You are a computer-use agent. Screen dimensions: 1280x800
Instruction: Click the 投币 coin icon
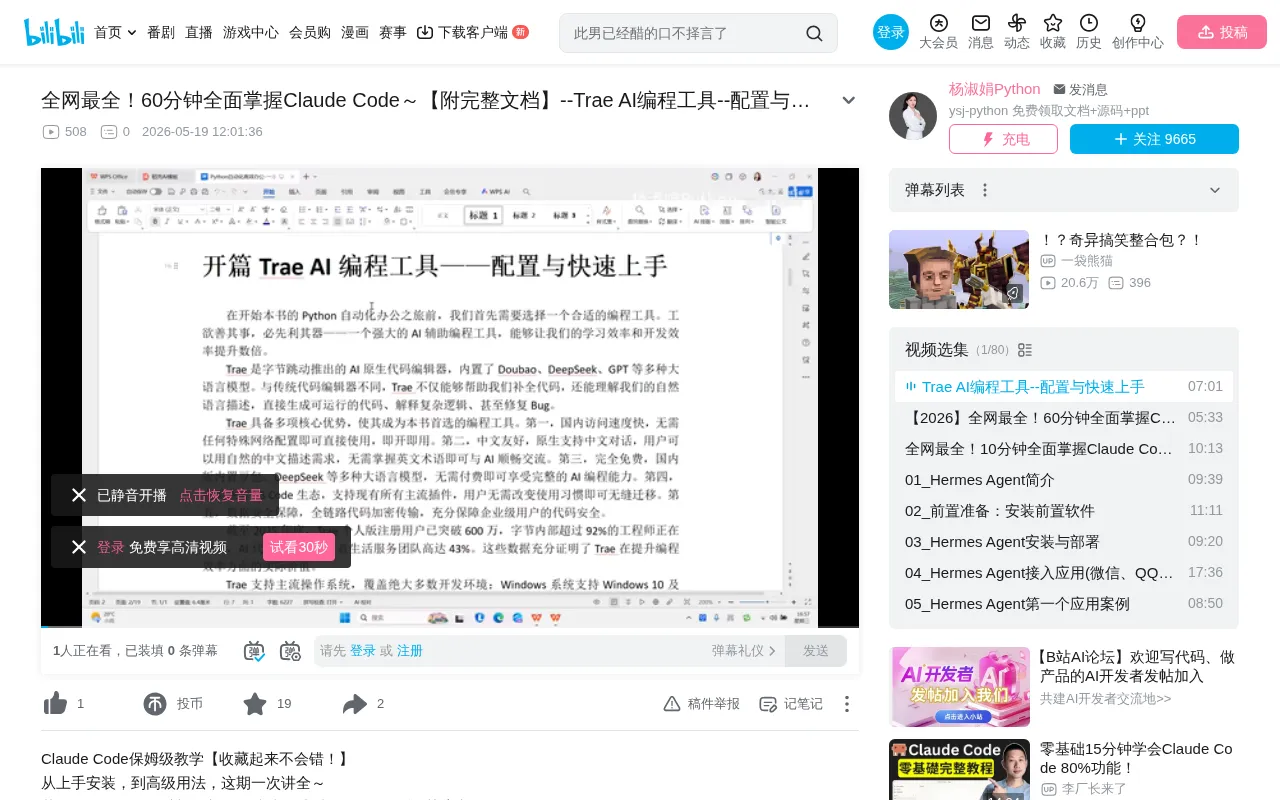155,704
